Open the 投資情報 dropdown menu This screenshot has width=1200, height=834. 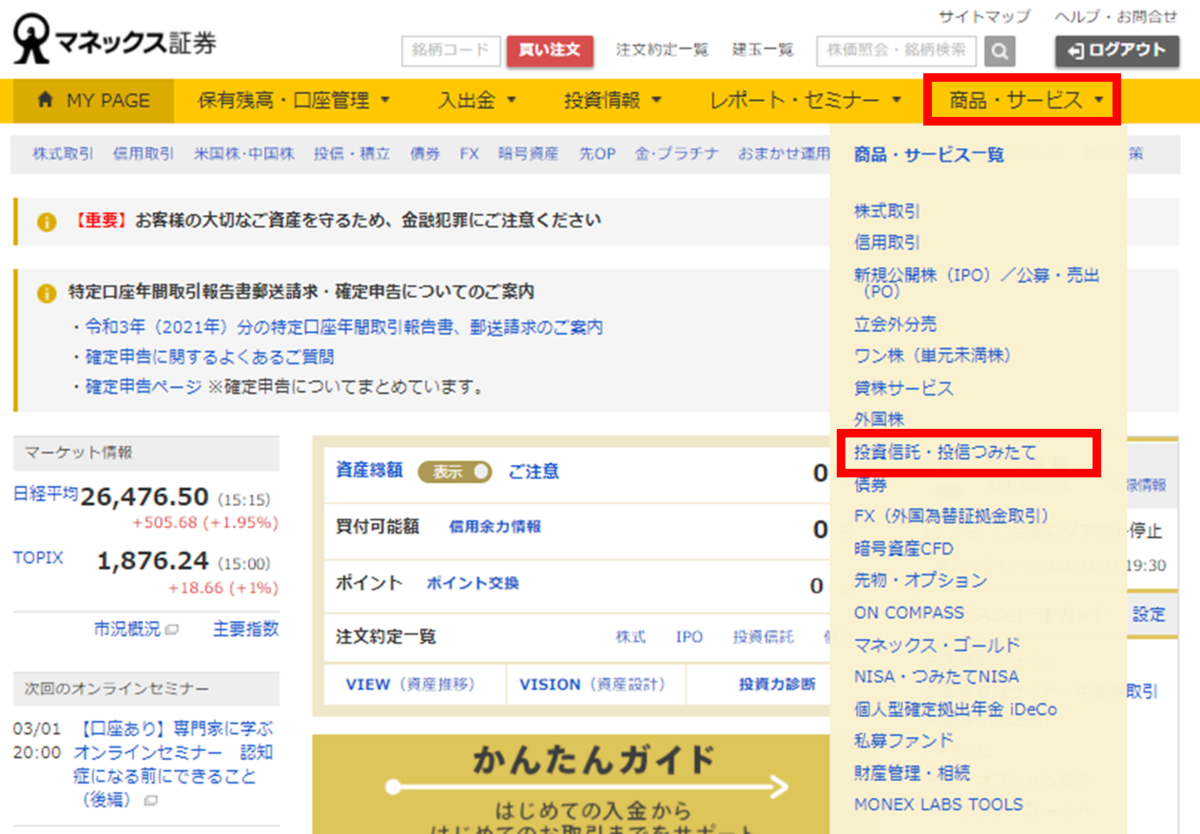click(x=613, y=100)
